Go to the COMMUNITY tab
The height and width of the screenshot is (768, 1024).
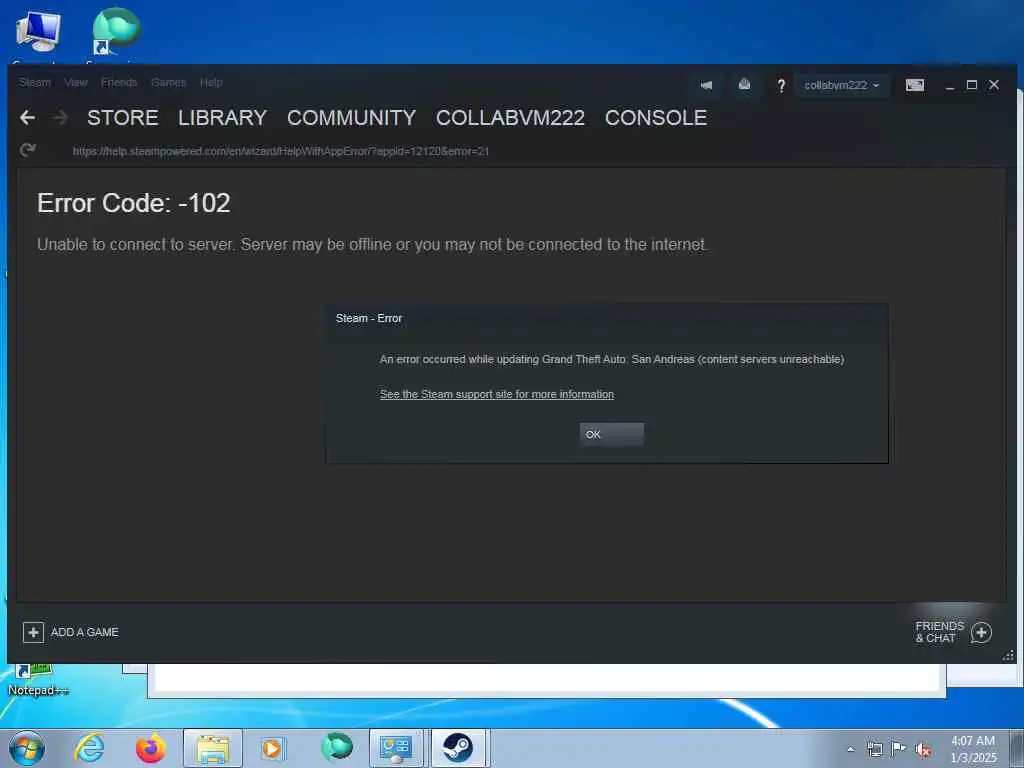click(x=351, y=118)
